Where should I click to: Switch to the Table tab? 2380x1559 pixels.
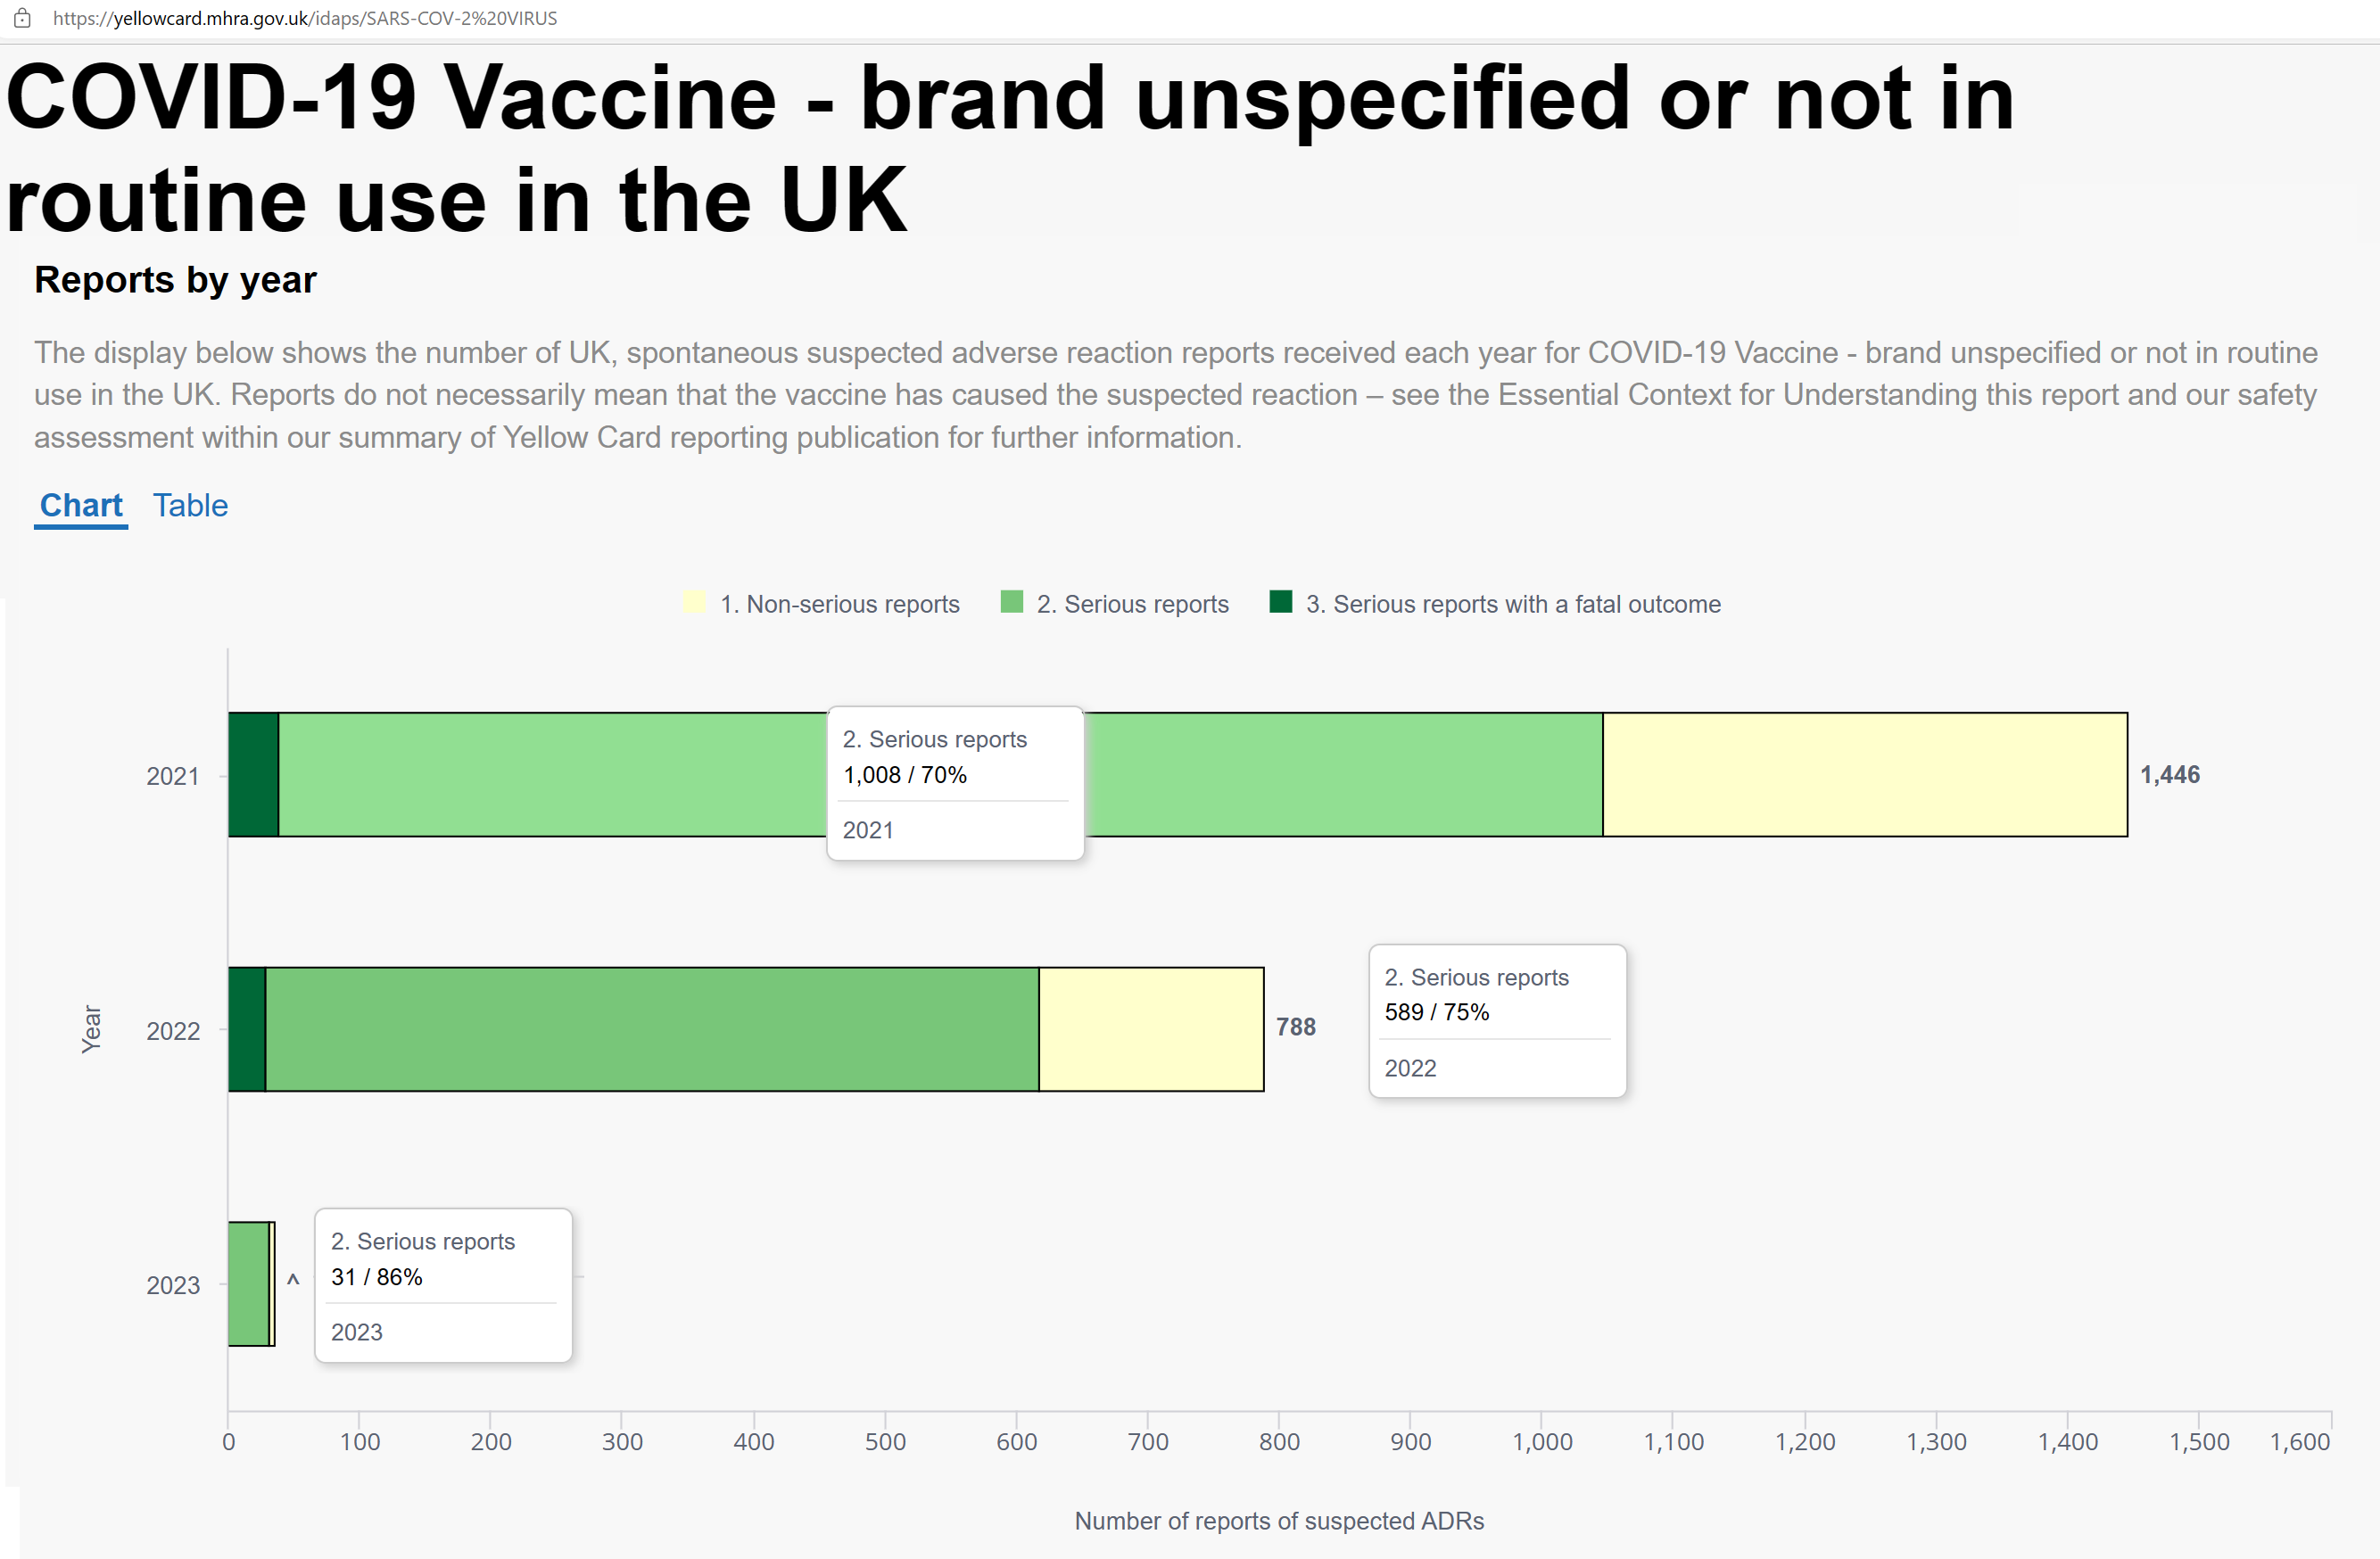pos(190,506)
